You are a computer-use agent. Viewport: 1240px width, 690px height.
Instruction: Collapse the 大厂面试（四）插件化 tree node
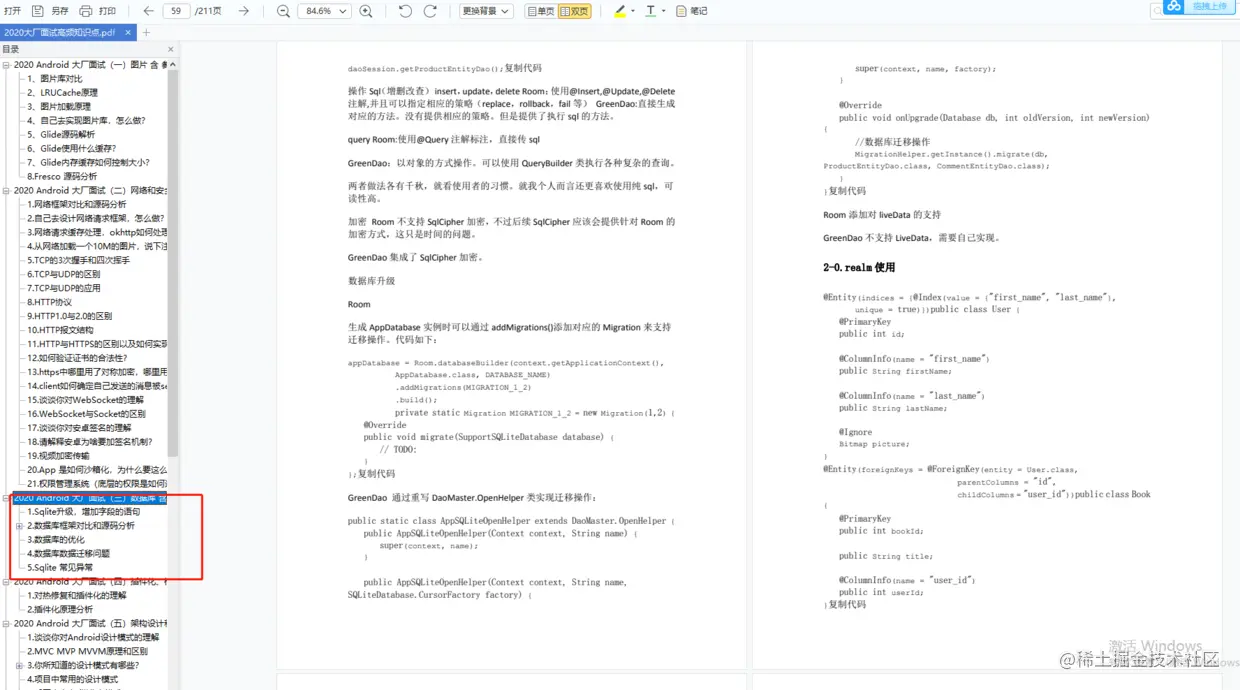pyautogui.click(x=6, y=581)
